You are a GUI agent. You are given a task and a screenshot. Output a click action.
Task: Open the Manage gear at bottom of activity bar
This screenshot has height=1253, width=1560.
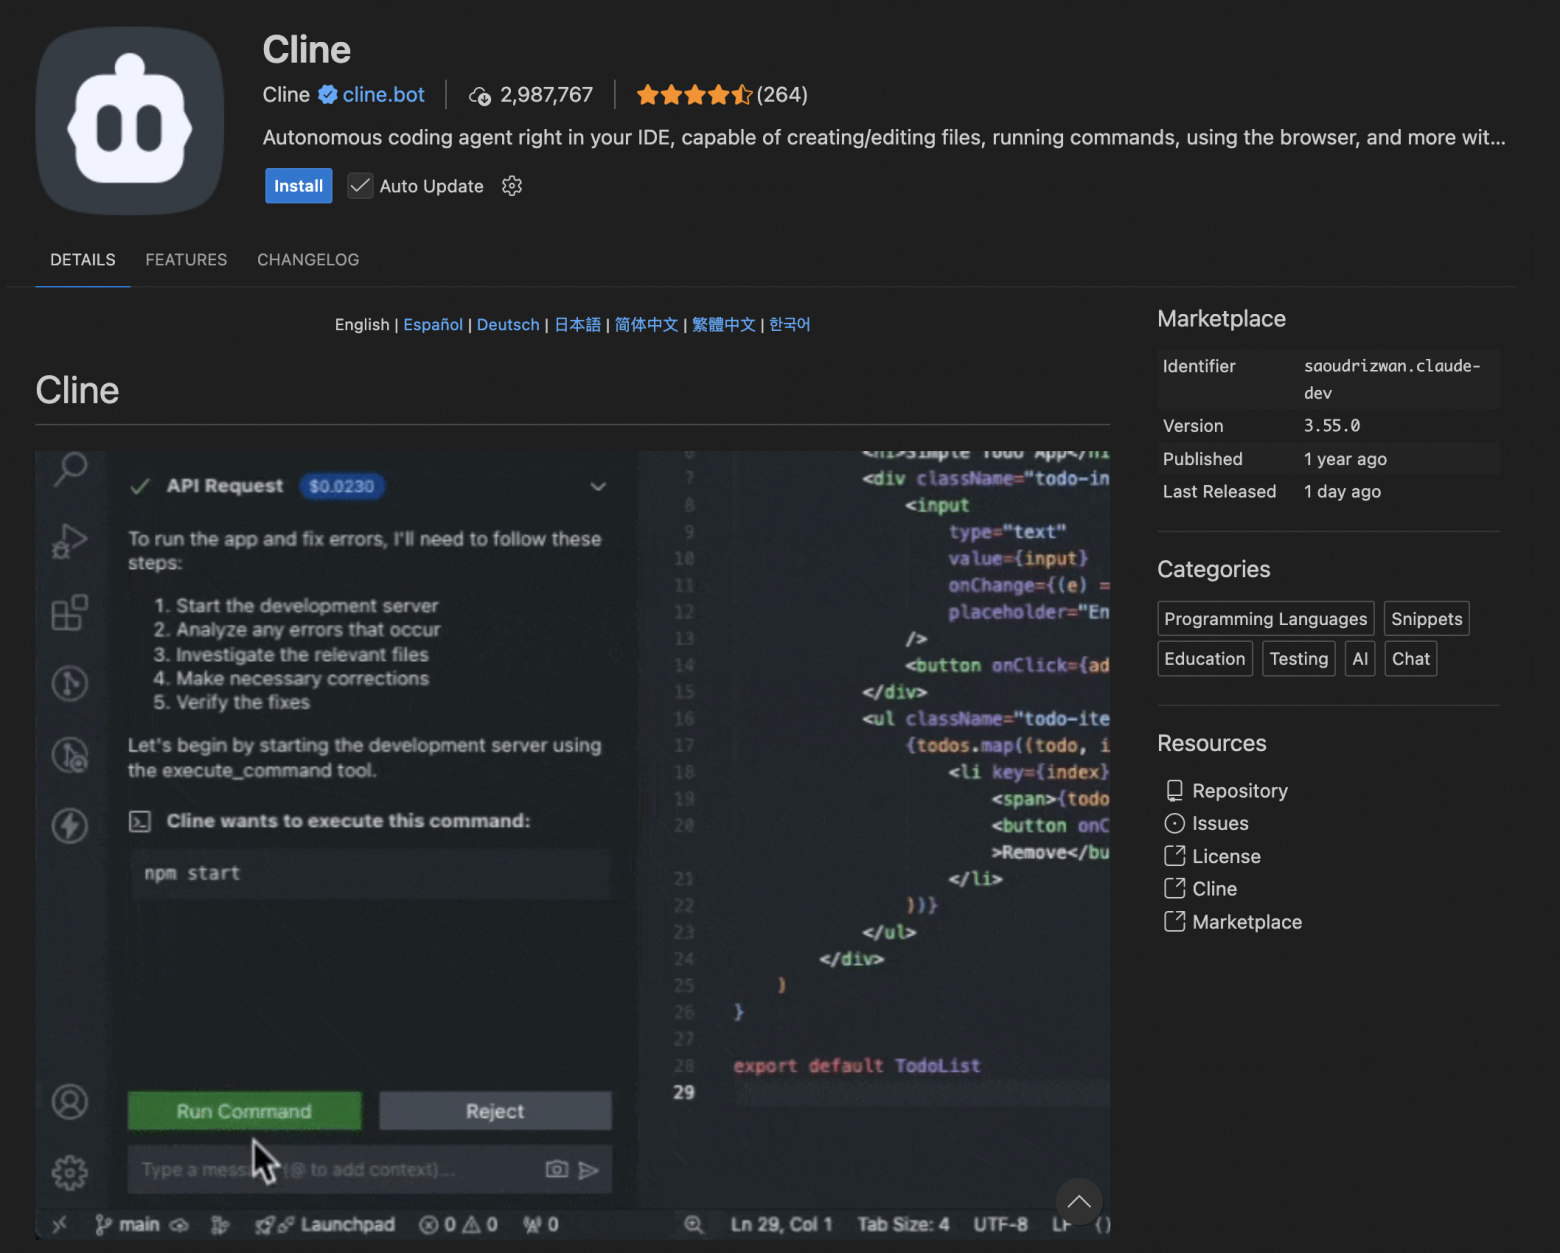[70, 1171]
